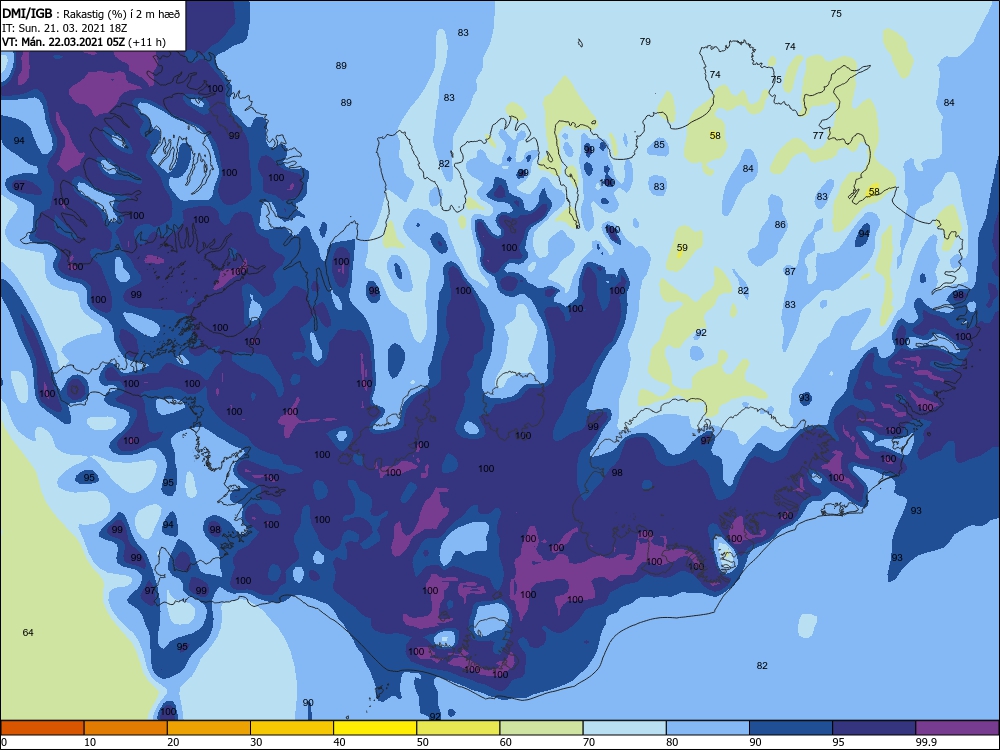Click the 'Rakastig (%) í 2 m hæð' label

(x=121, y=14)
